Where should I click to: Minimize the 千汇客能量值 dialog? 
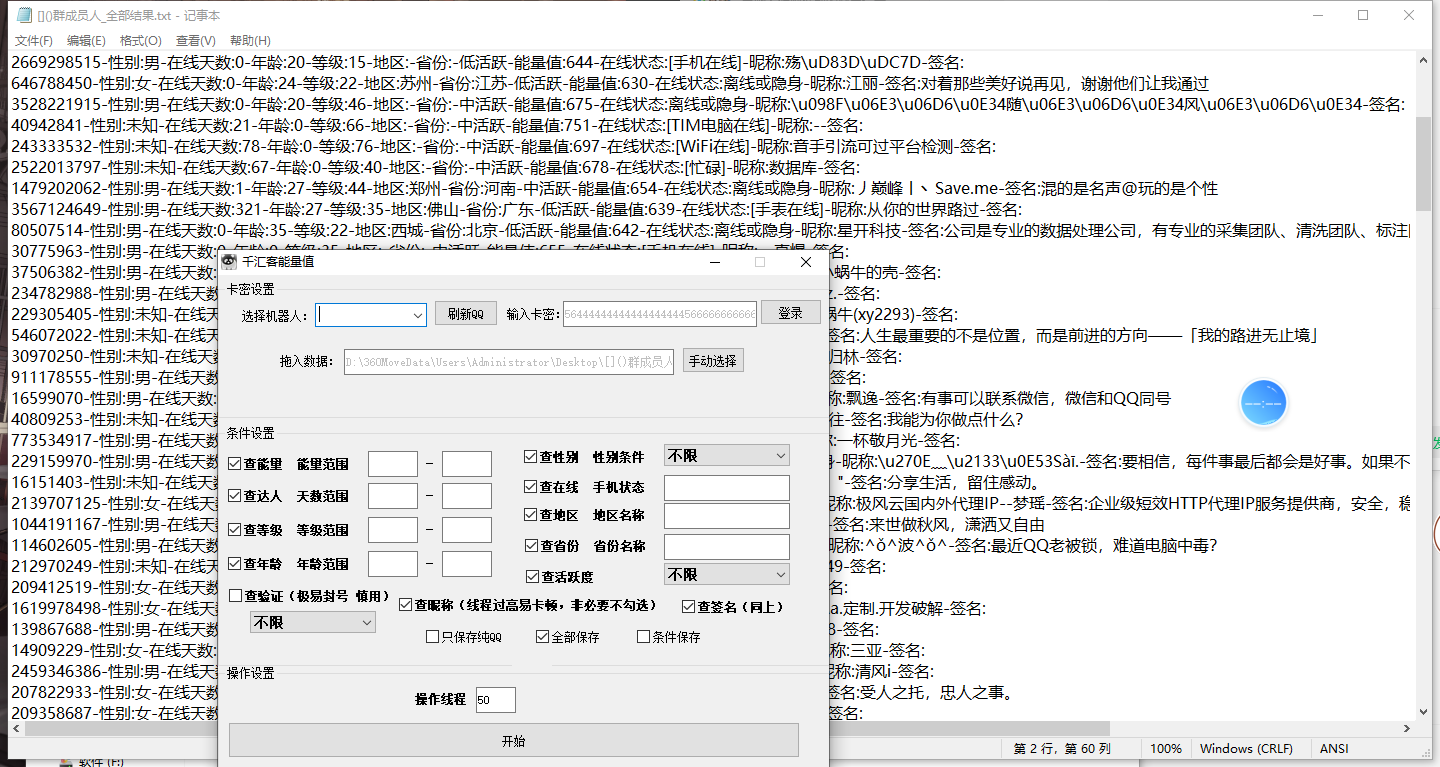coord(714,262)
